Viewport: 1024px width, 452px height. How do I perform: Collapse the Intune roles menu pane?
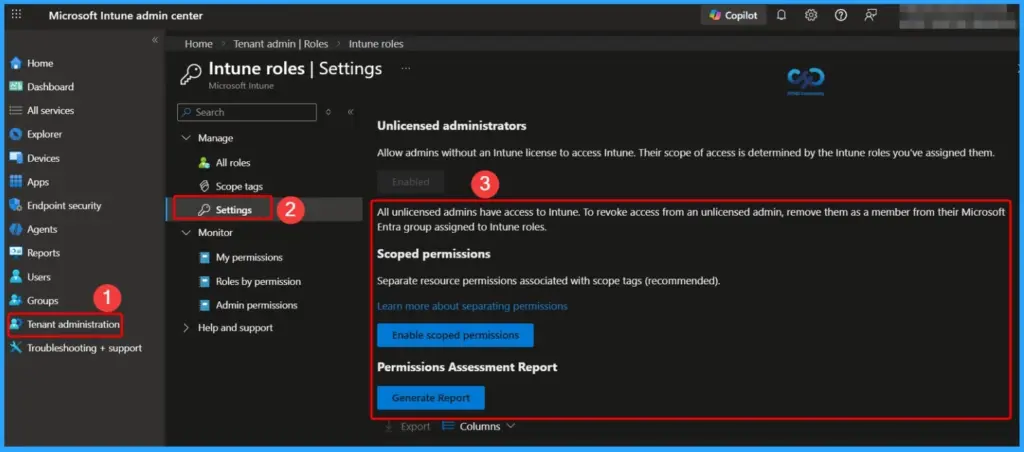(x=351, y=112)
